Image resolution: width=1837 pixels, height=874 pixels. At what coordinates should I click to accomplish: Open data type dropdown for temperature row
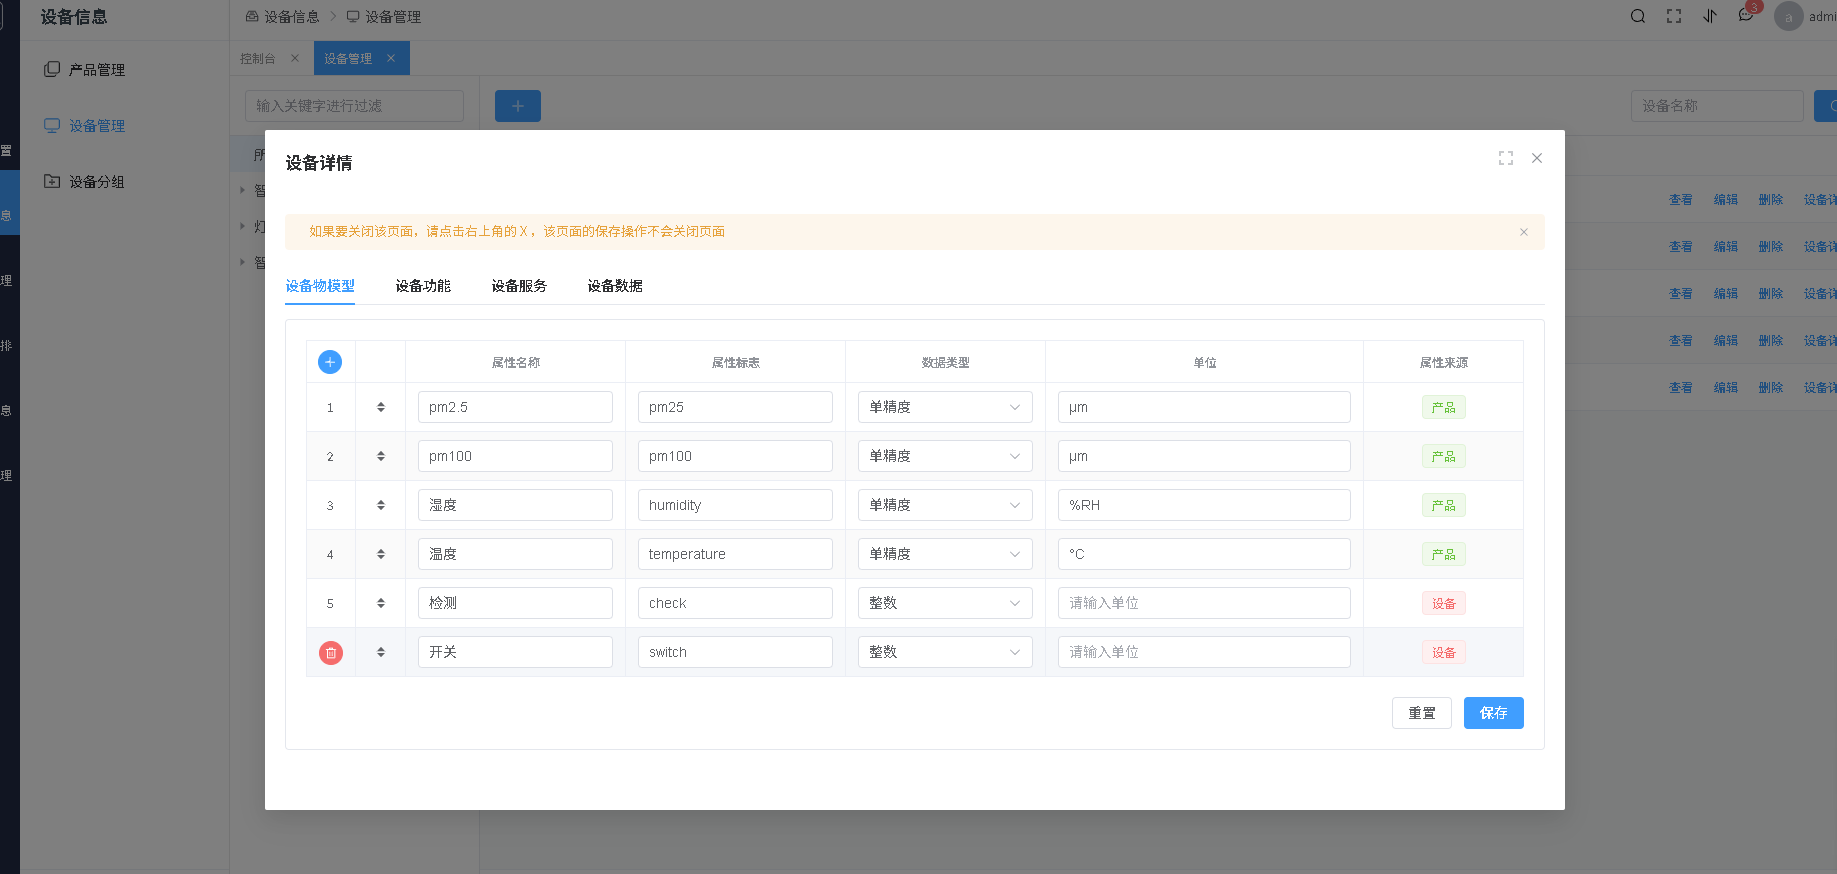(x=945, y=554)
